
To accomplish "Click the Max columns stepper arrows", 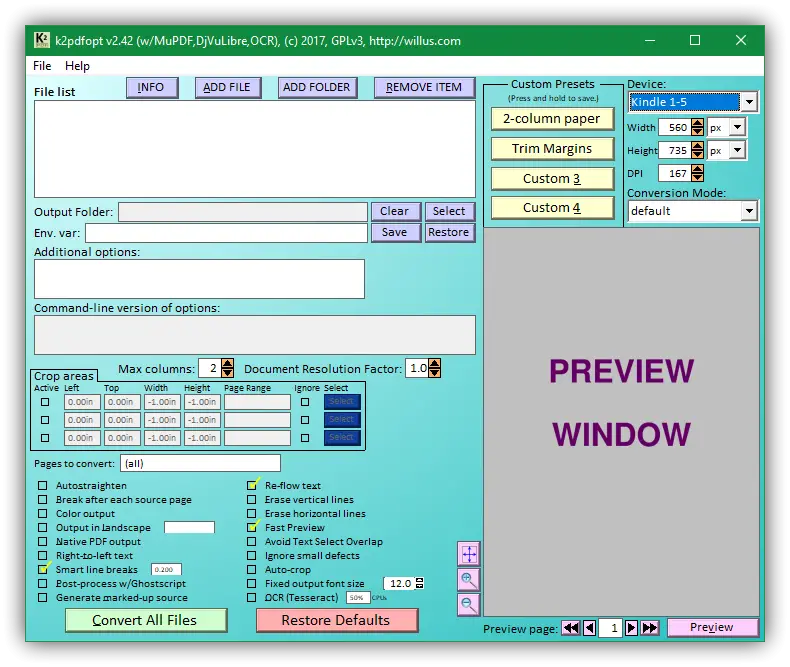I will (228, 368).
